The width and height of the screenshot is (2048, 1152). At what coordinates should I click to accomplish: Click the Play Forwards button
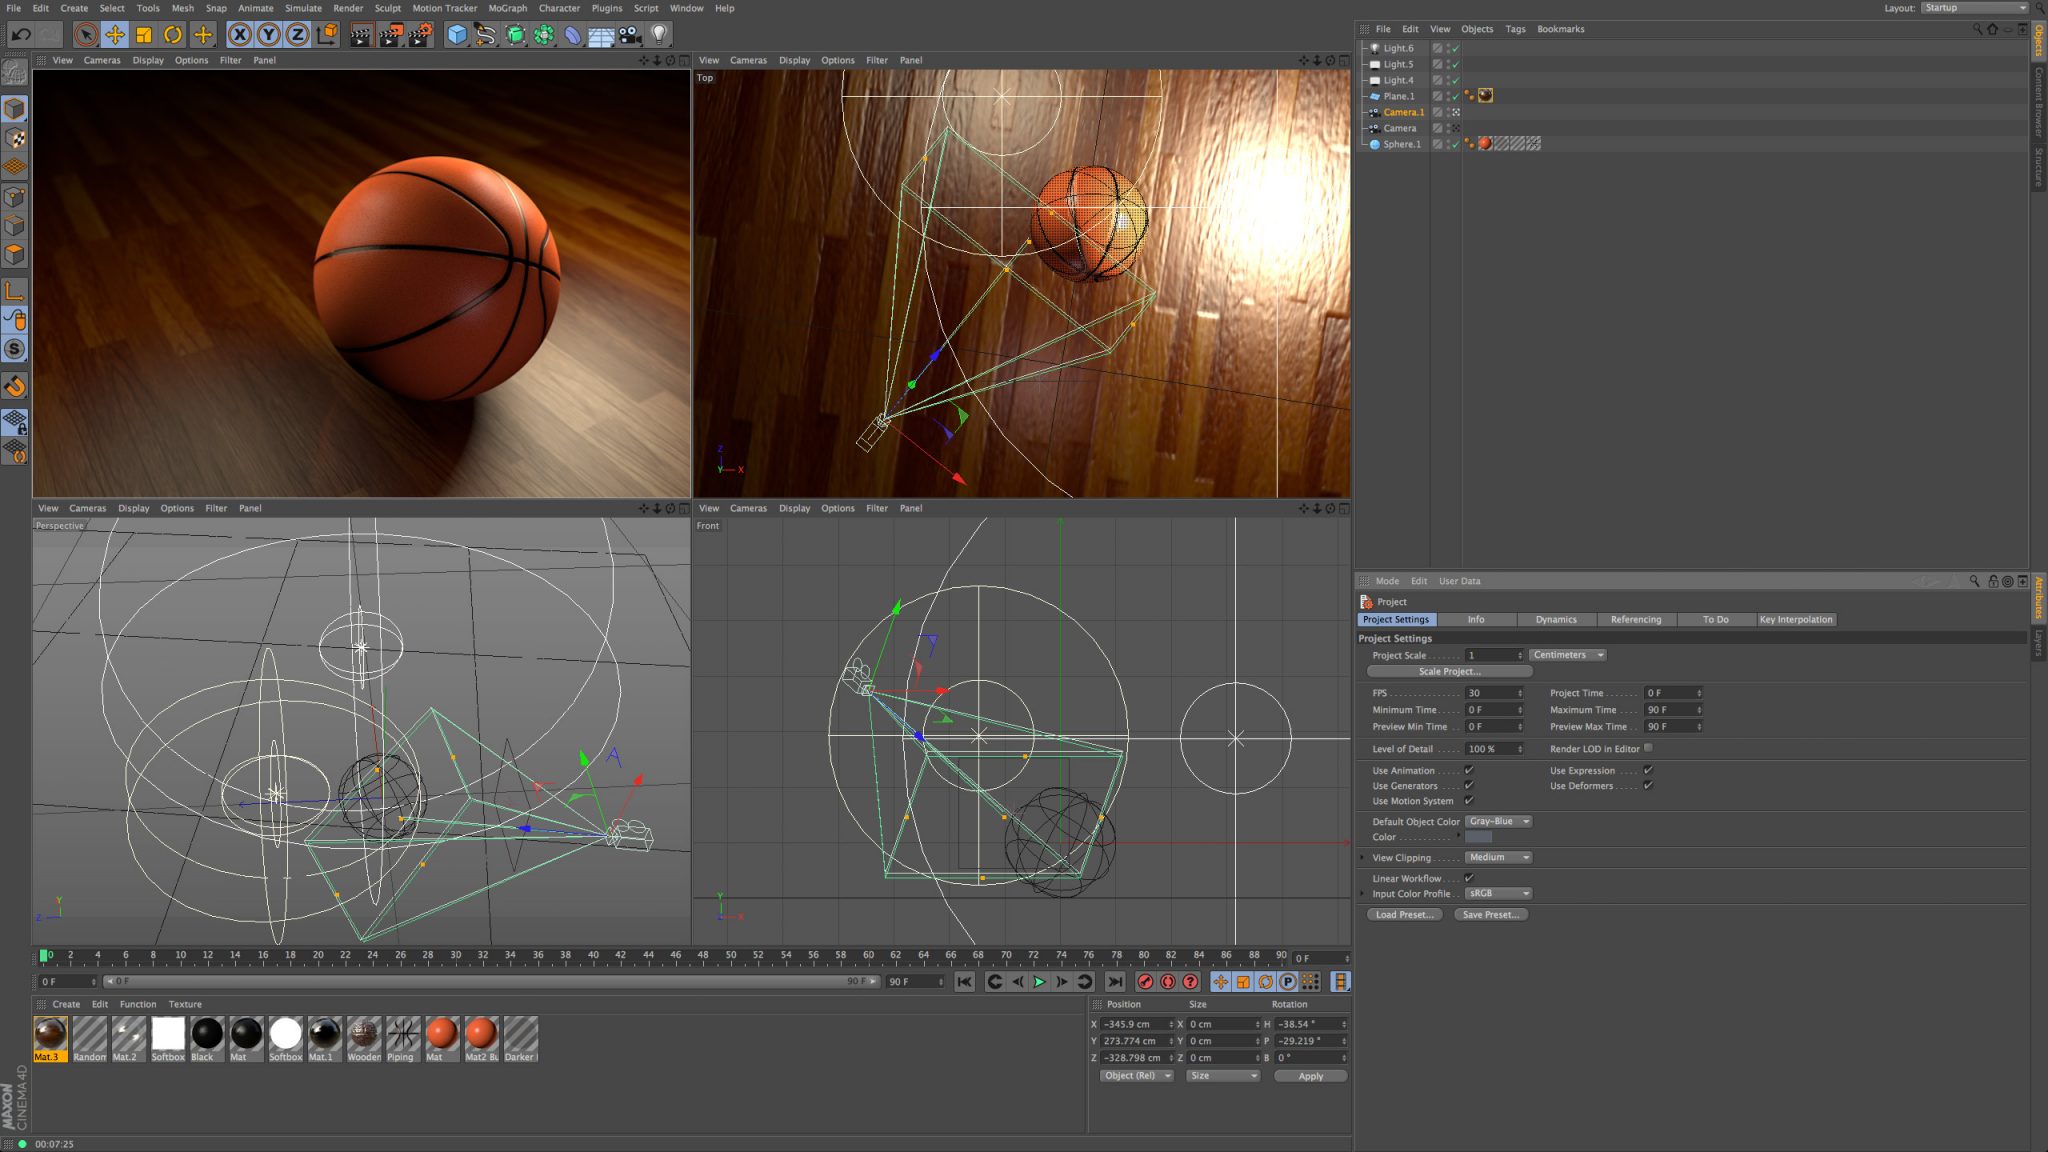1039,982
